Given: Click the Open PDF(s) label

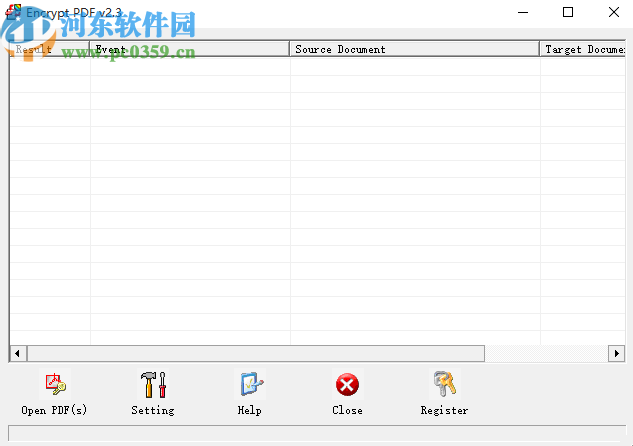Looking at the screenshot, I should tap(54, 410).
